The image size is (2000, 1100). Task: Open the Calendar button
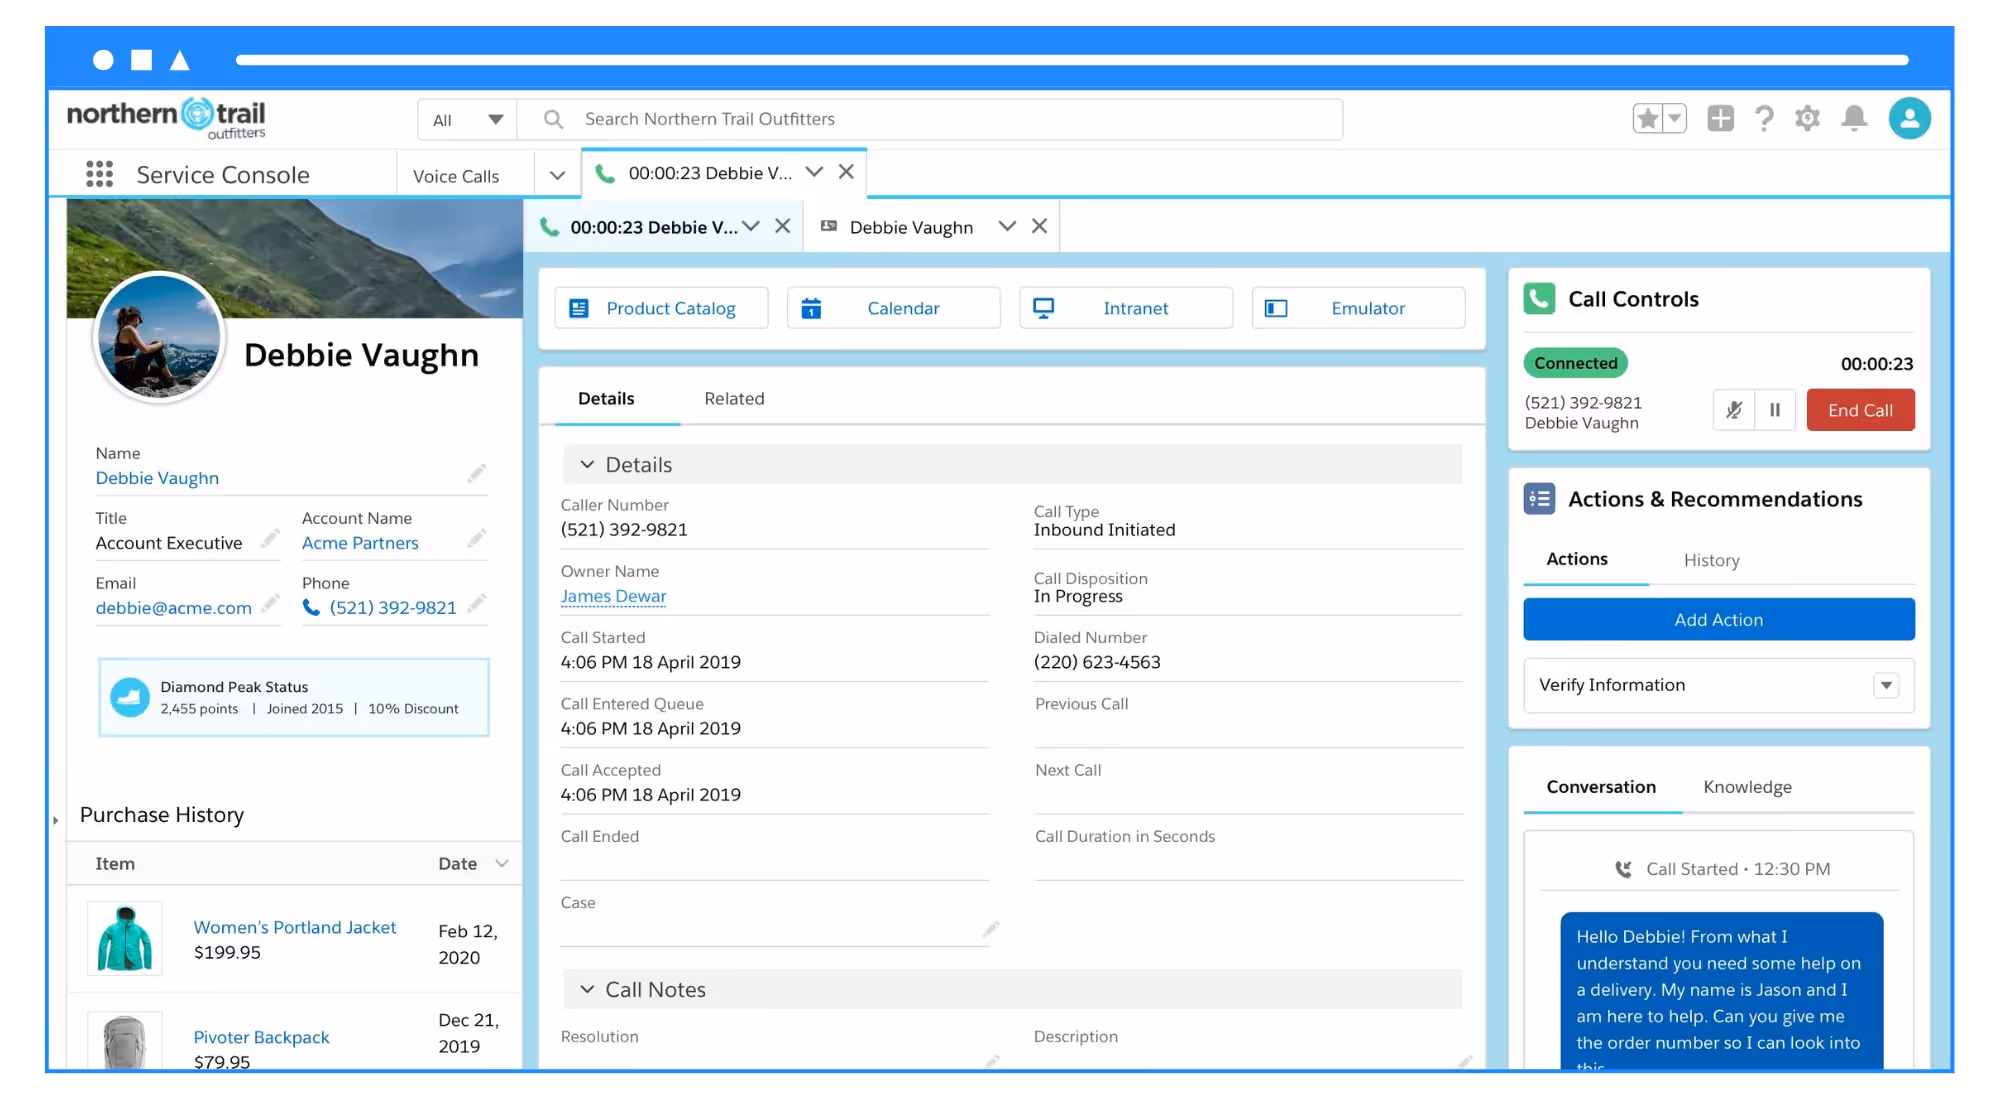pos(893,308)
